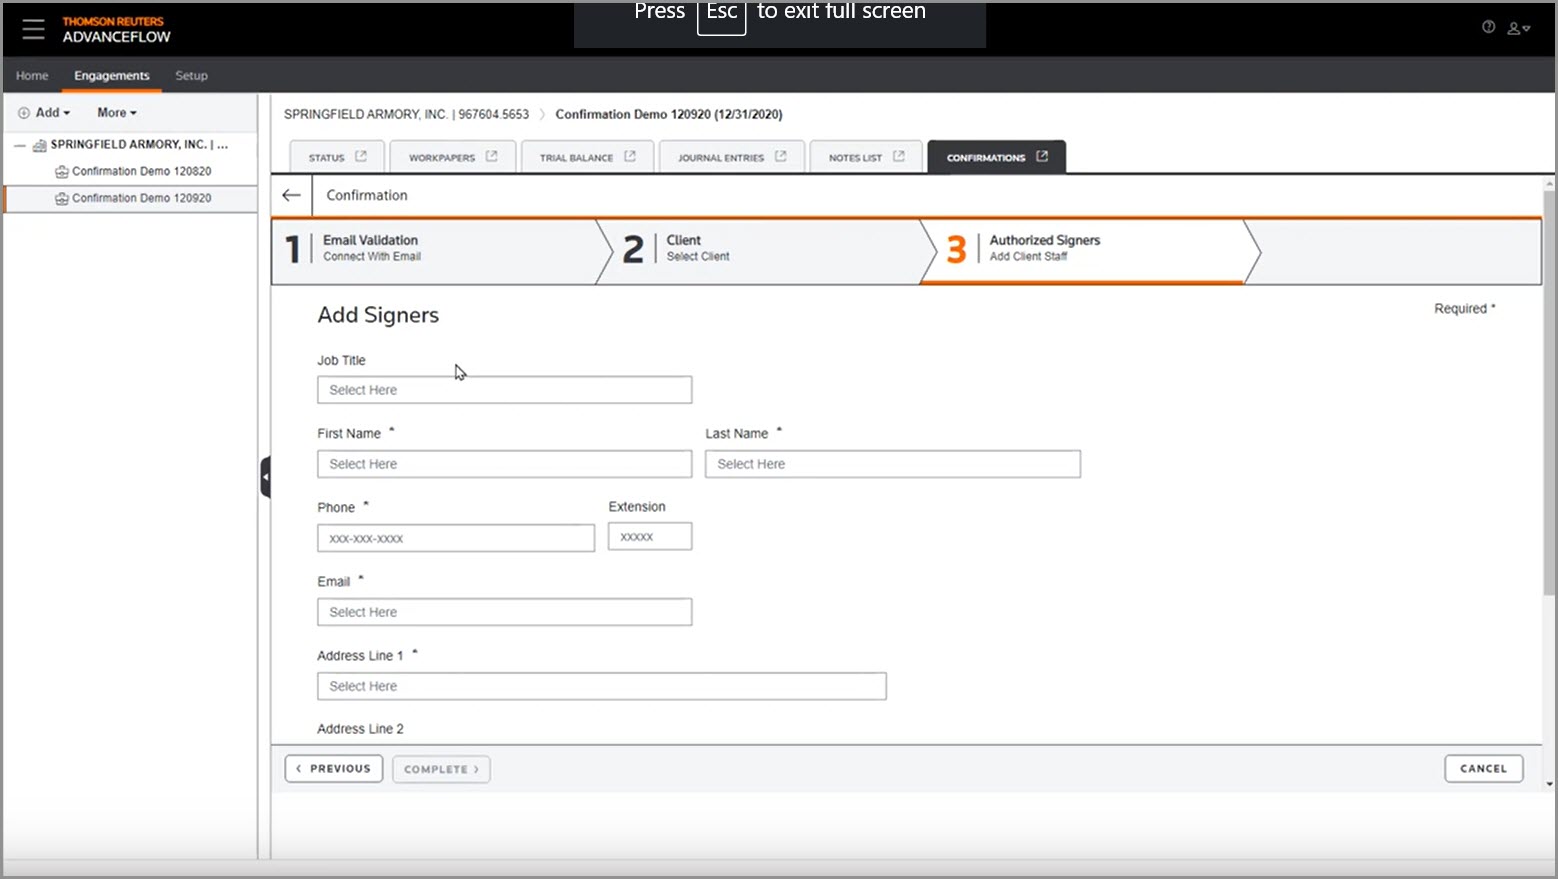This screenshot has height=879, width=1558.
Task: Open the user account icon
Action: 1513,28
